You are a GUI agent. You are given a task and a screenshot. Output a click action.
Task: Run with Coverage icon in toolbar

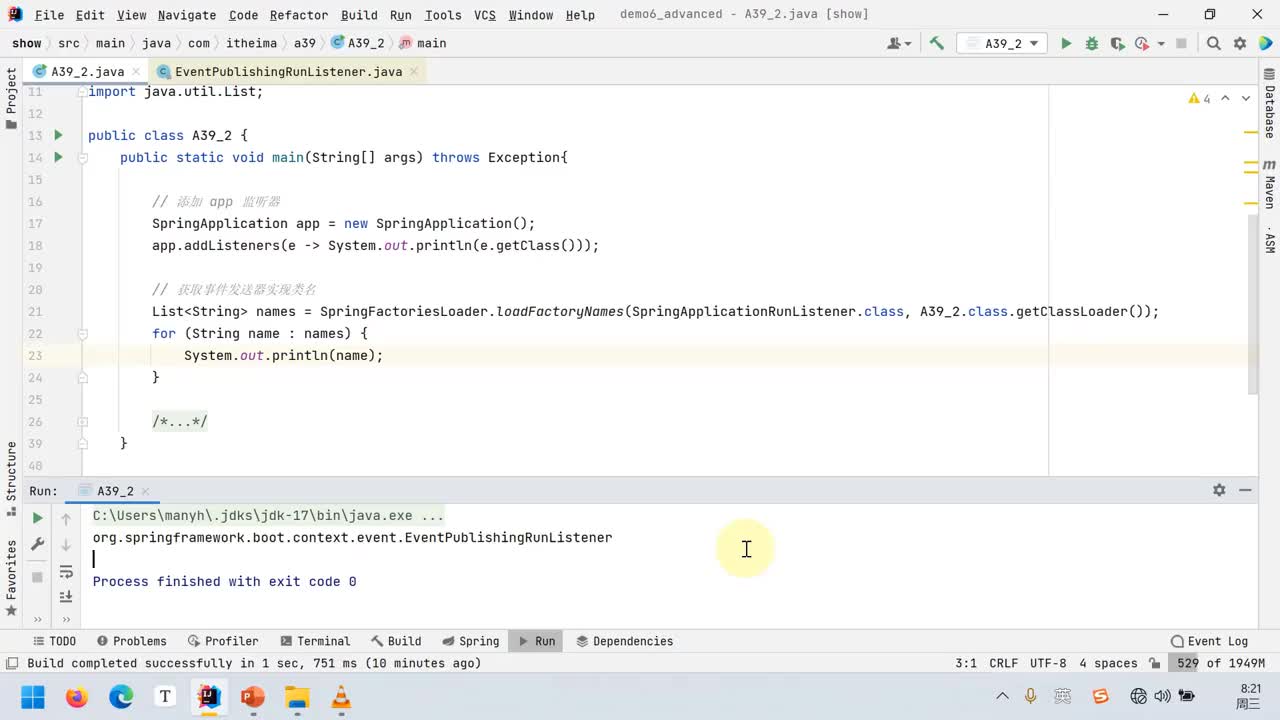[x=1116, y=43]
